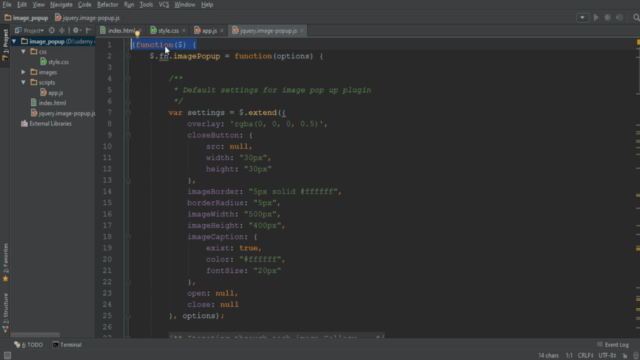
Task: Click the 1:1 cursor position indicator
Action: (569, 356)
